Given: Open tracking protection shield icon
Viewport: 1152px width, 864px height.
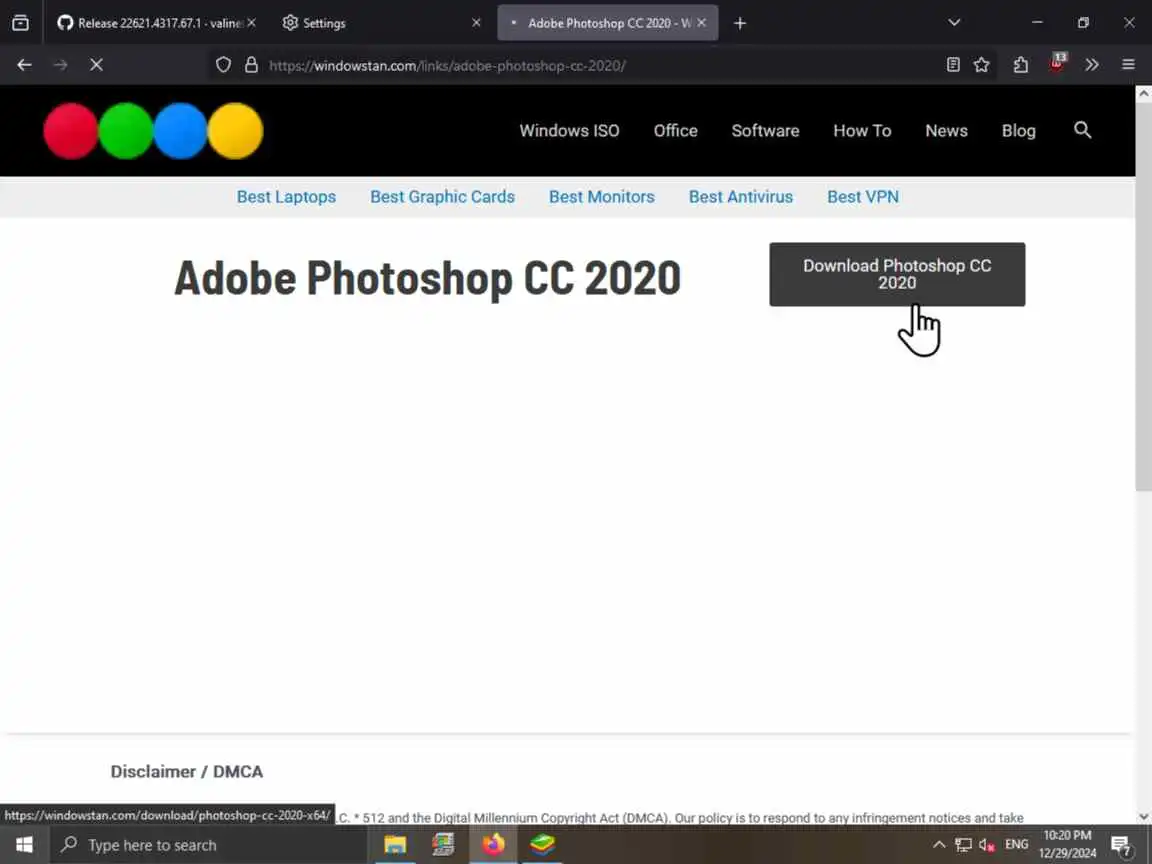Looking at the screenshot, I should click(223, 65).
